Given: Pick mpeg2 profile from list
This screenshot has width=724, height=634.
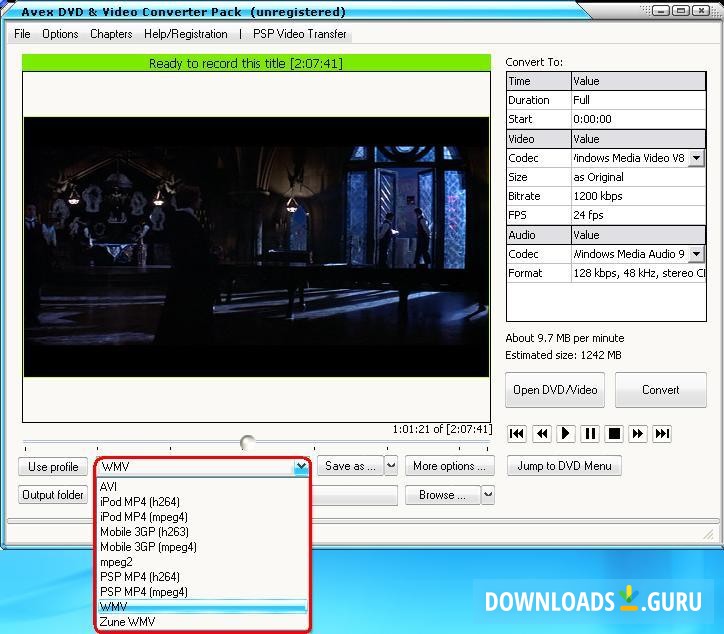Looking at the screenshot, I should pyautogui.click(x=203, y=562).
